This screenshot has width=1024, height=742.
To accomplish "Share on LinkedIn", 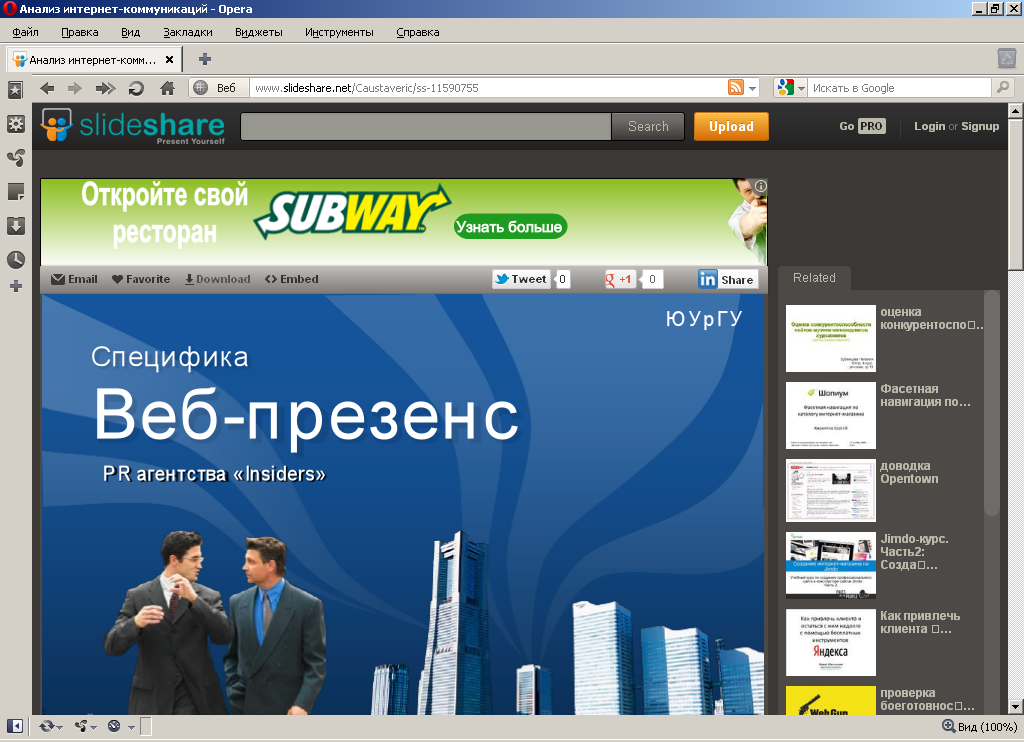I will (728, 280).
